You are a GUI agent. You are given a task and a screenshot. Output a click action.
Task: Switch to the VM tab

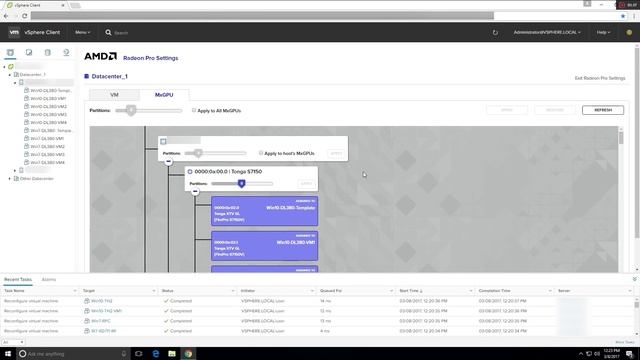[114, 95]
